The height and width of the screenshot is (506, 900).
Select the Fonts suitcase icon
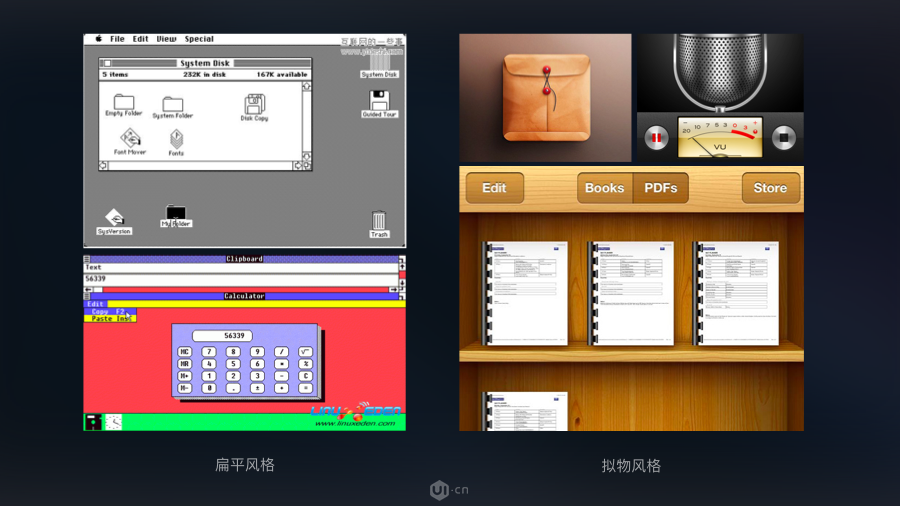(x=176, y=143)
